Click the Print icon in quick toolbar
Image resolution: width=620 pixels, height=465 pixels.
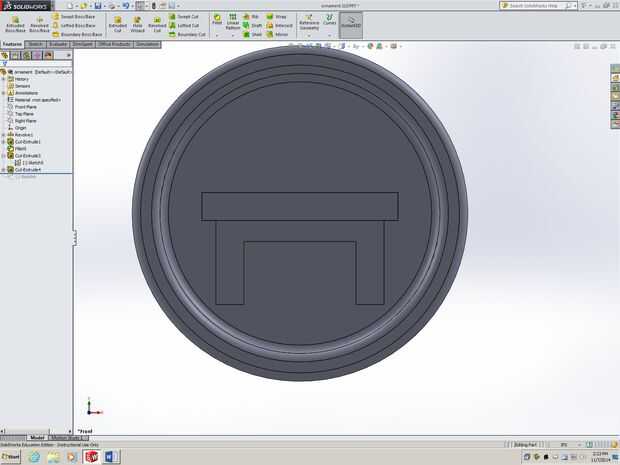click(112, 6)
